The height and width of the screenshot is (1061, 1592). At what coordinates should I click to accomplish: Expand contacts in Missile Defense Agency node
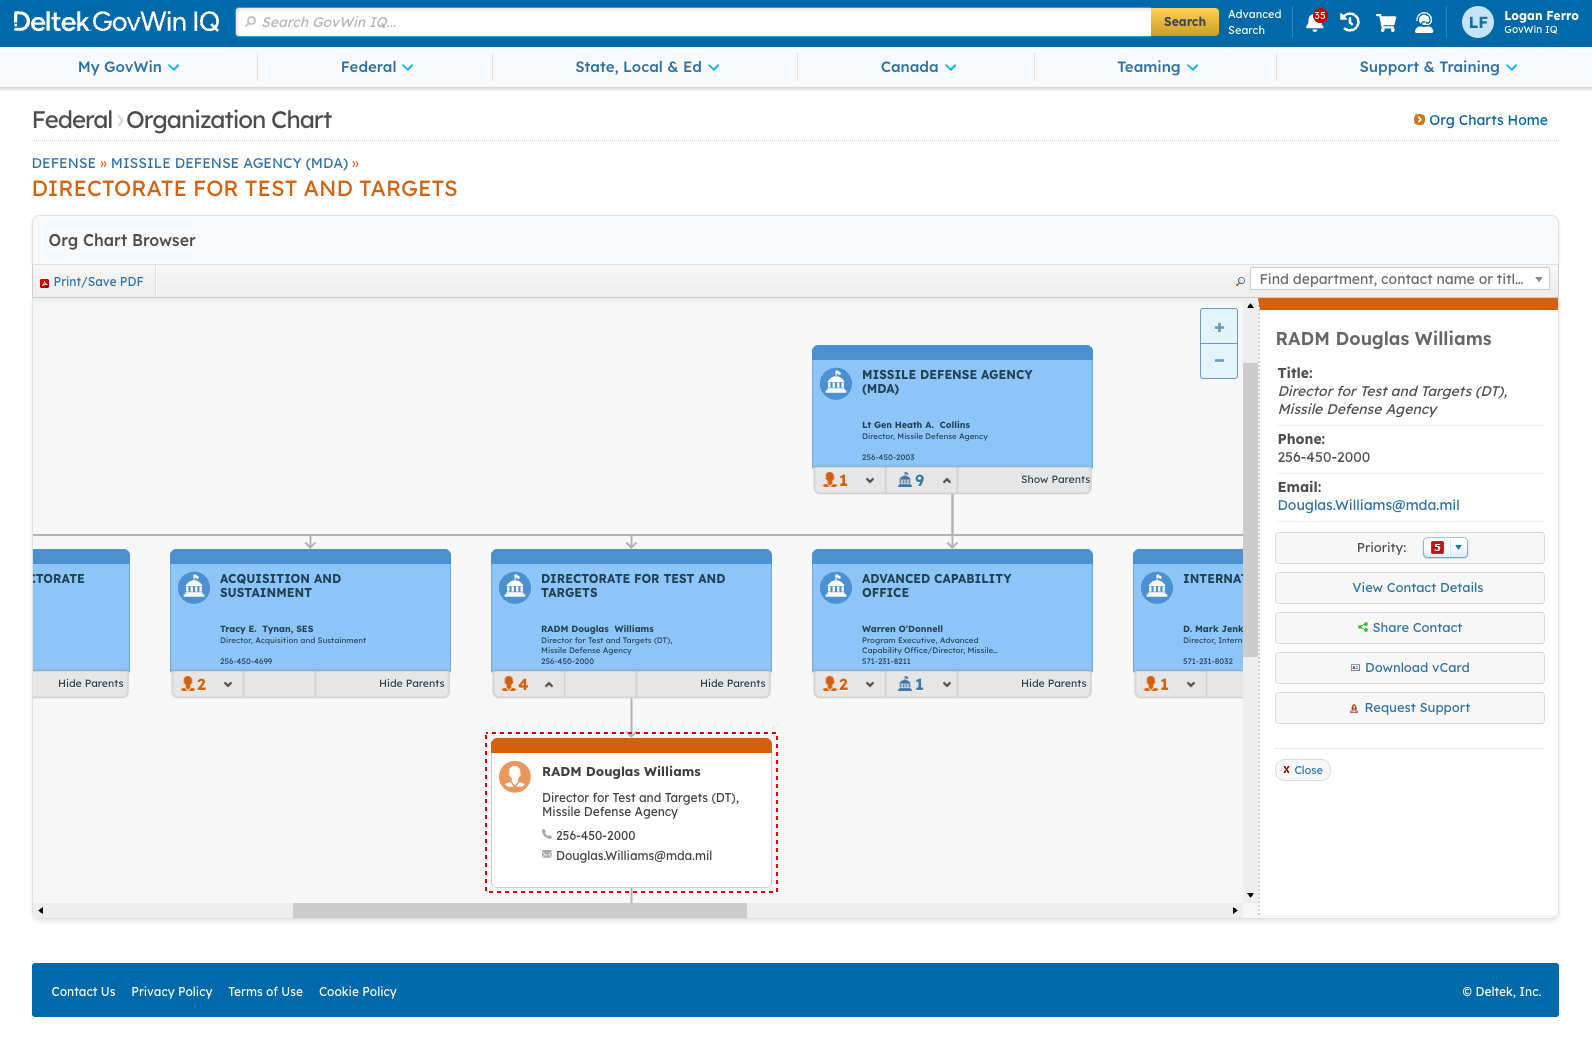tap(870, 481)
